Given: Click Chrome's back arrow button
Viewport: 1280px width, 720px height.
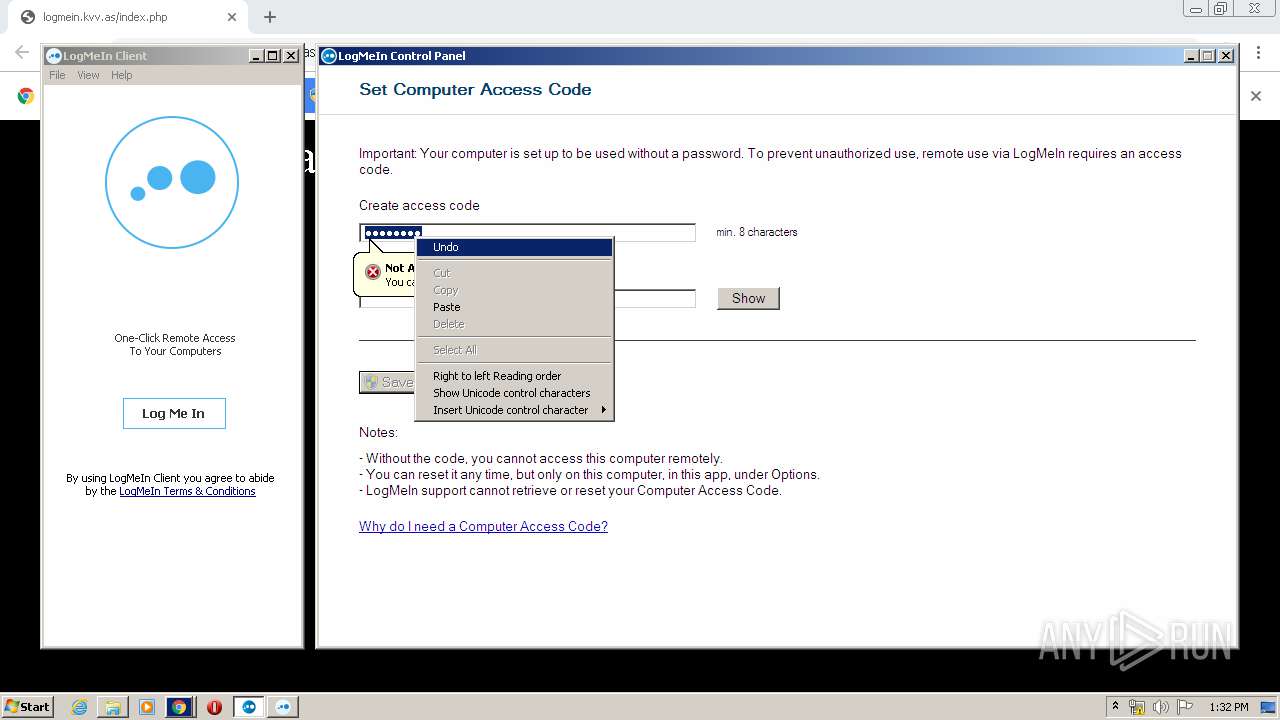Looking at the screenshot, I should click(x=21, y=52).
